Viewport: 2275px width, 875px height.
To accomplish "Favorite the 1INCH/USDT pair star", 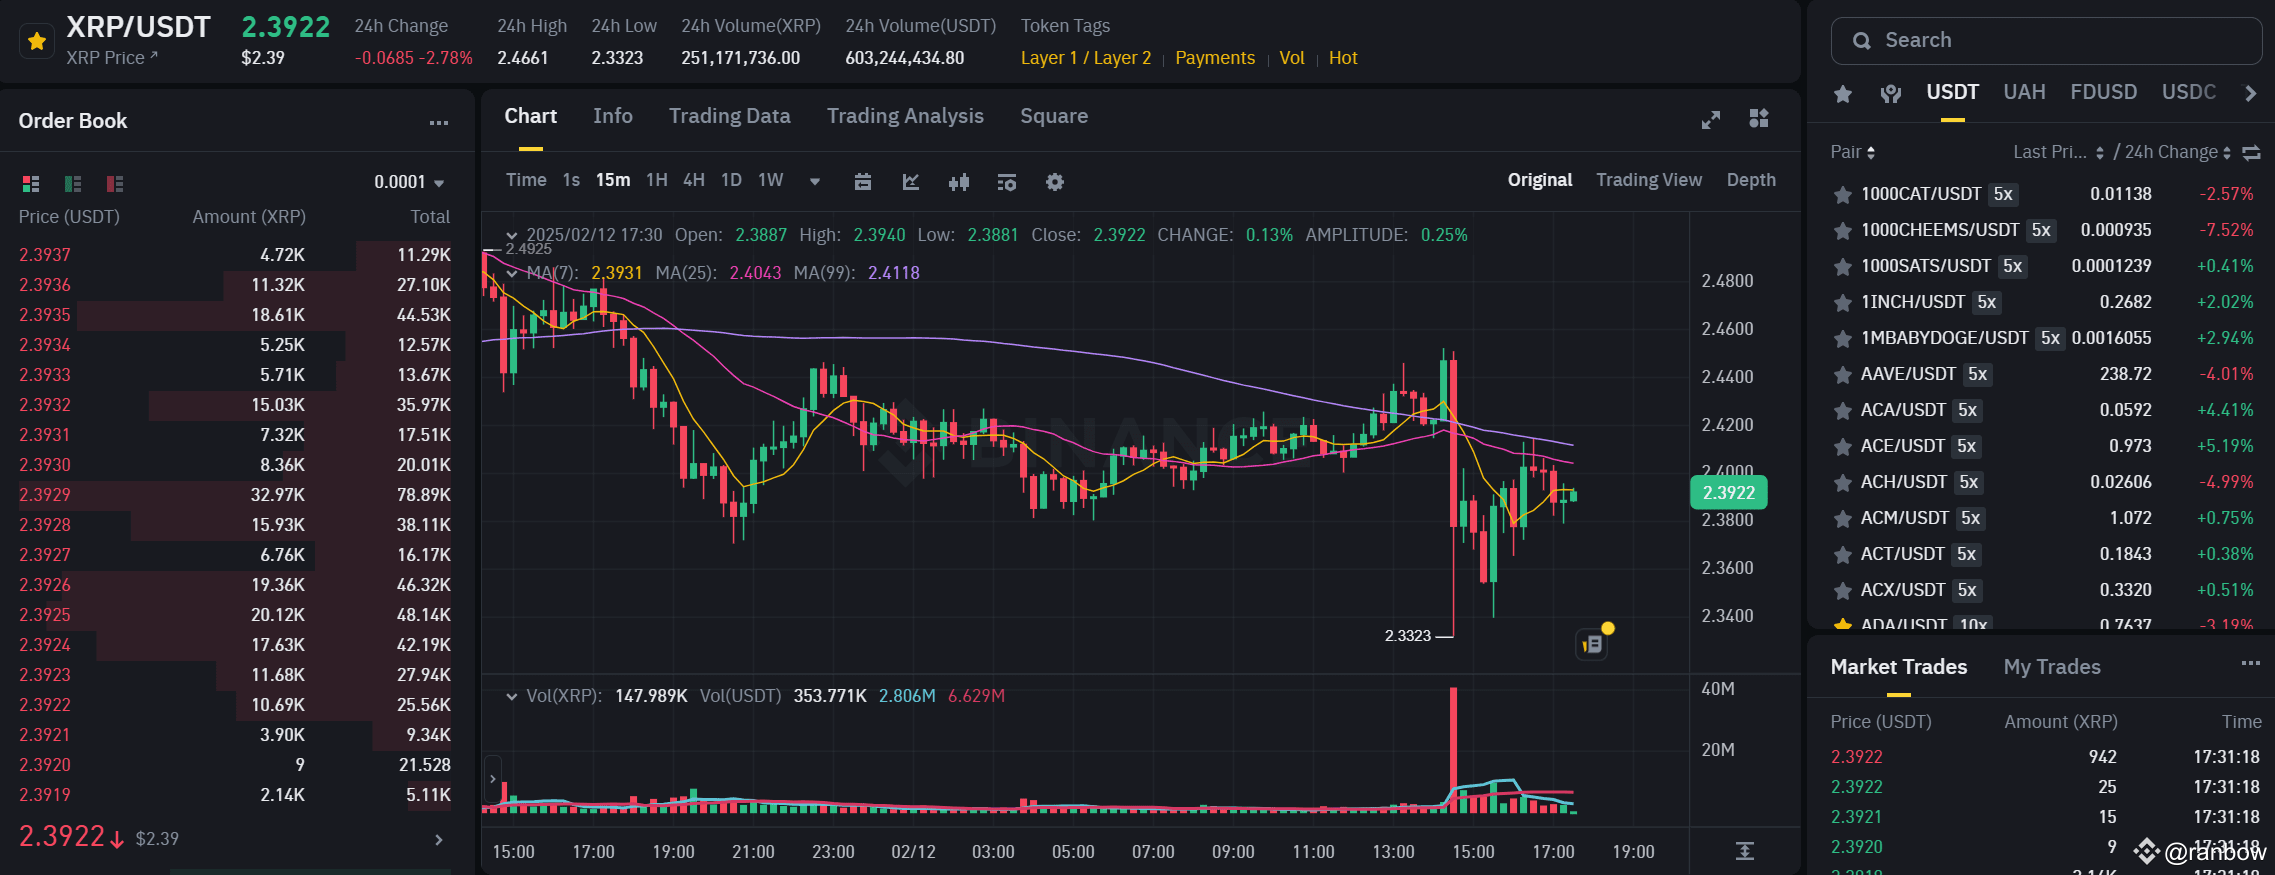I will tap(1842, 303).
